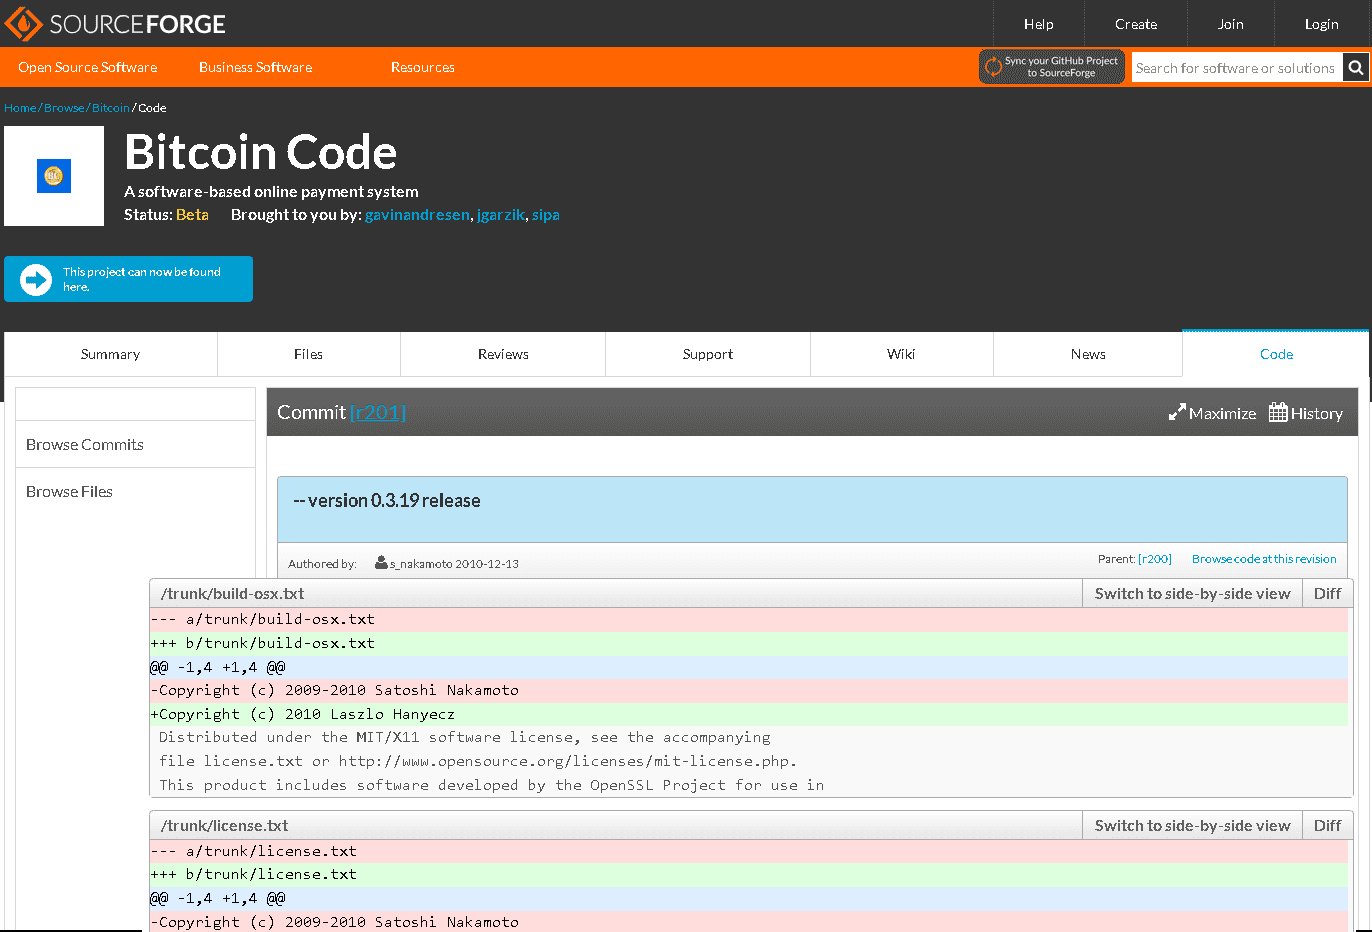The height and width of the screenshot is (932, 1372).
Task: Click the Maximize arrows icon
Action: 1177,413
